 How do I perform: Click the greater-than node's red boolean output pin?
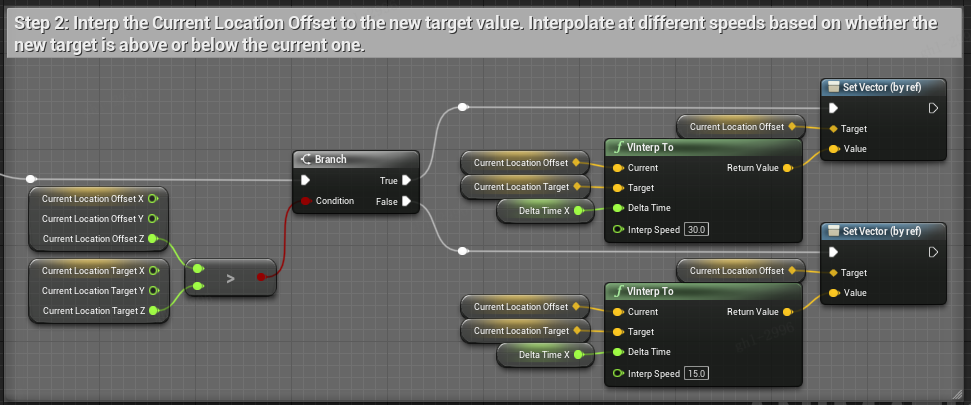coord(262,277)
